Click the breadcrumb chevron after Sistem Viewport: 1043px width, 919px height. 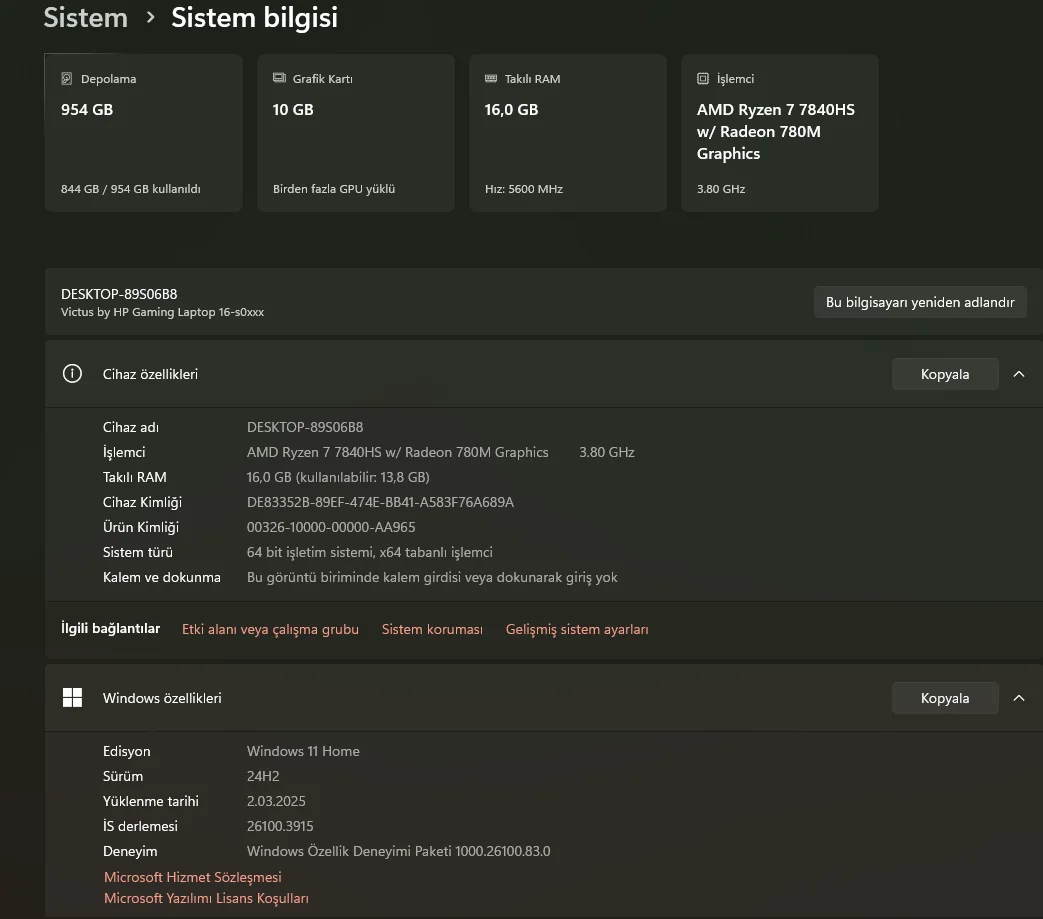(150, 18)
